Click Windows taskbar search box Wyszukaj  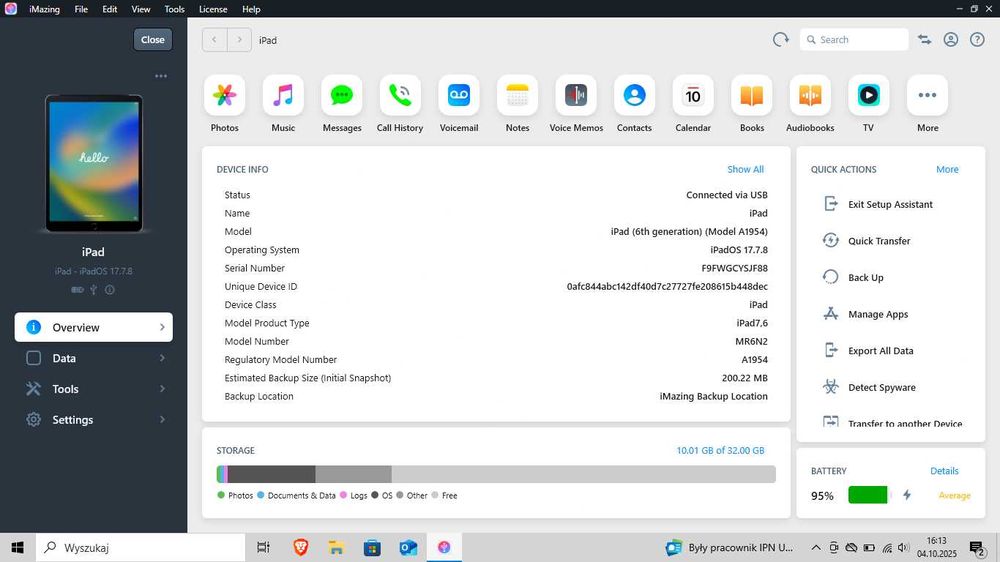coord(140,547)
